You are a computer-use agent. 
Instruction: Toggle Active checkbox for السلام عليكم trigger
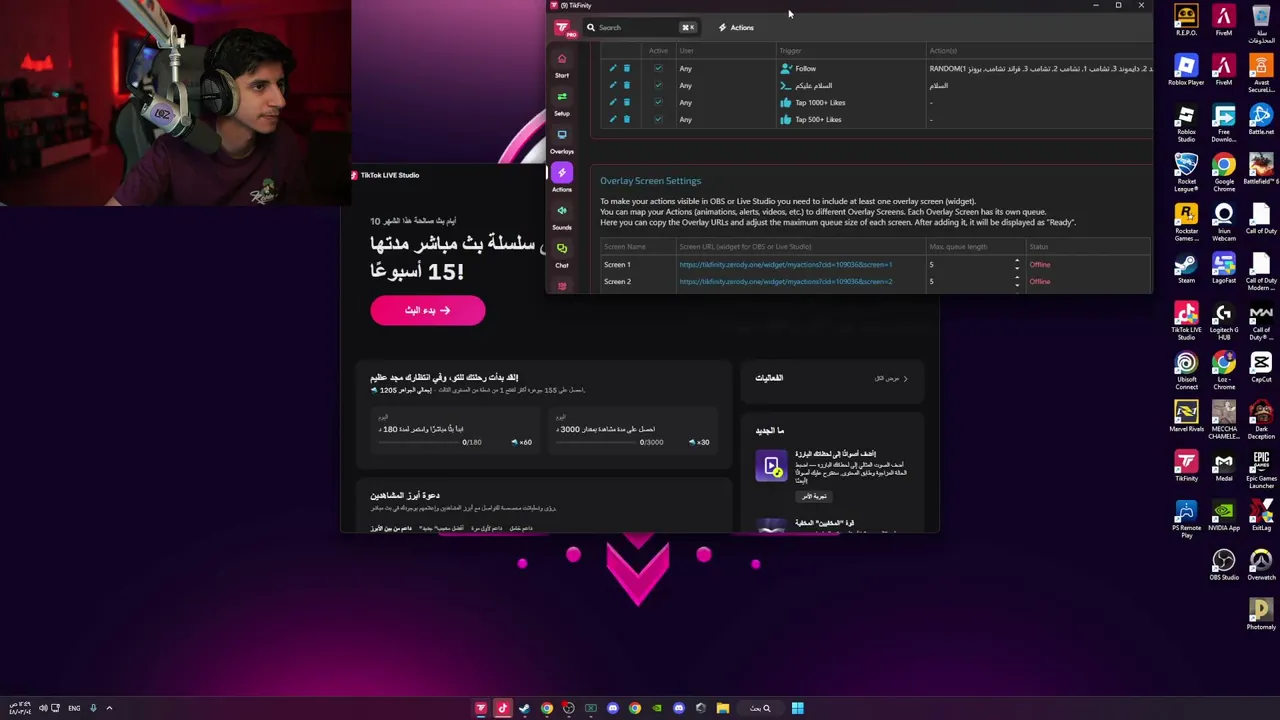coord(658,85)
